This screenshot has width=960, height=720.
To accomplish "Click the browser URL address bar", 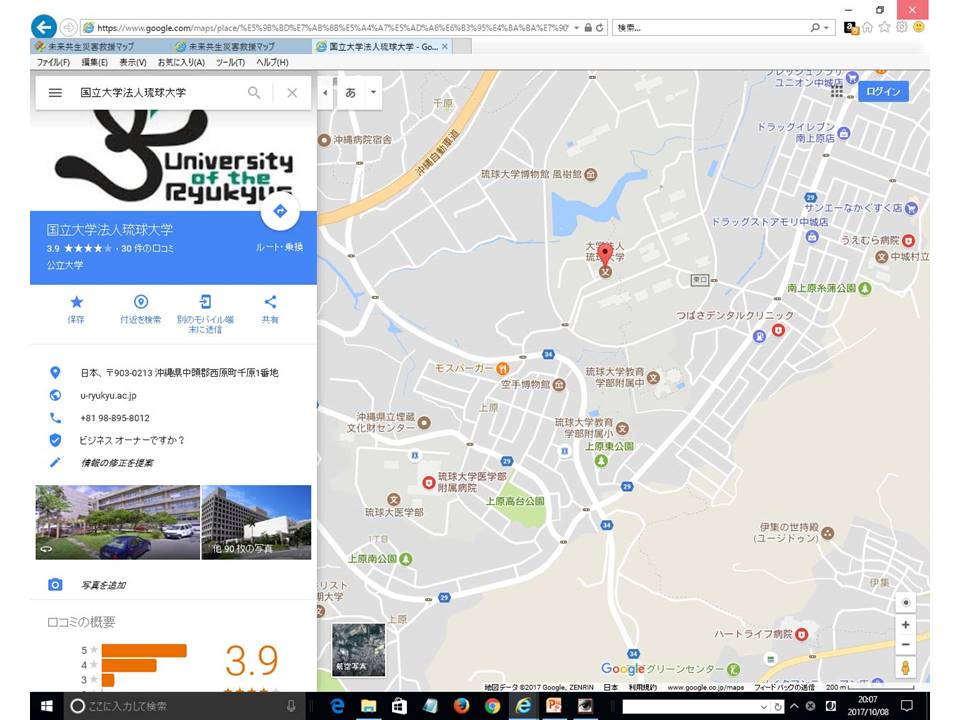I will pos(332,28).
